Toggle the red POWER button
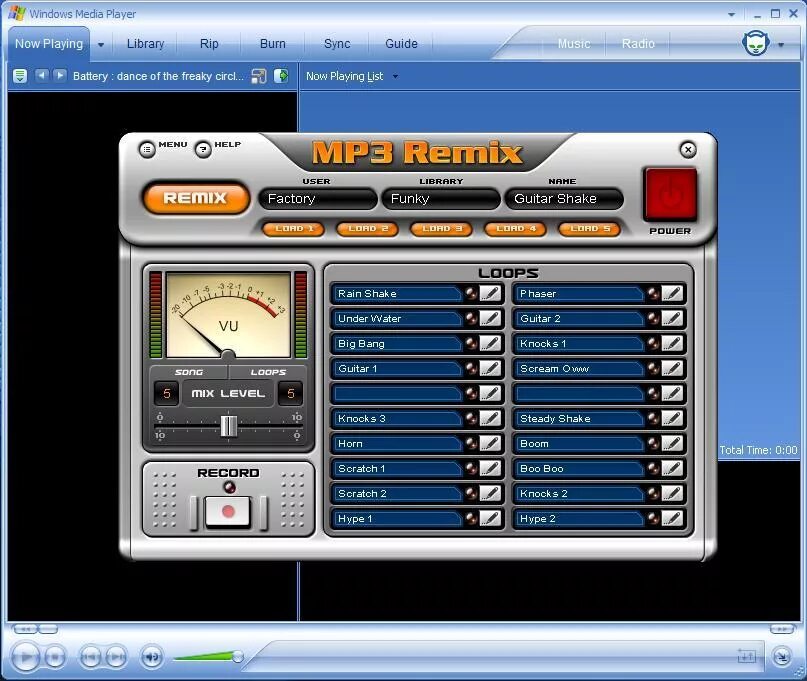The image size is (807, 681). (670, 194)
